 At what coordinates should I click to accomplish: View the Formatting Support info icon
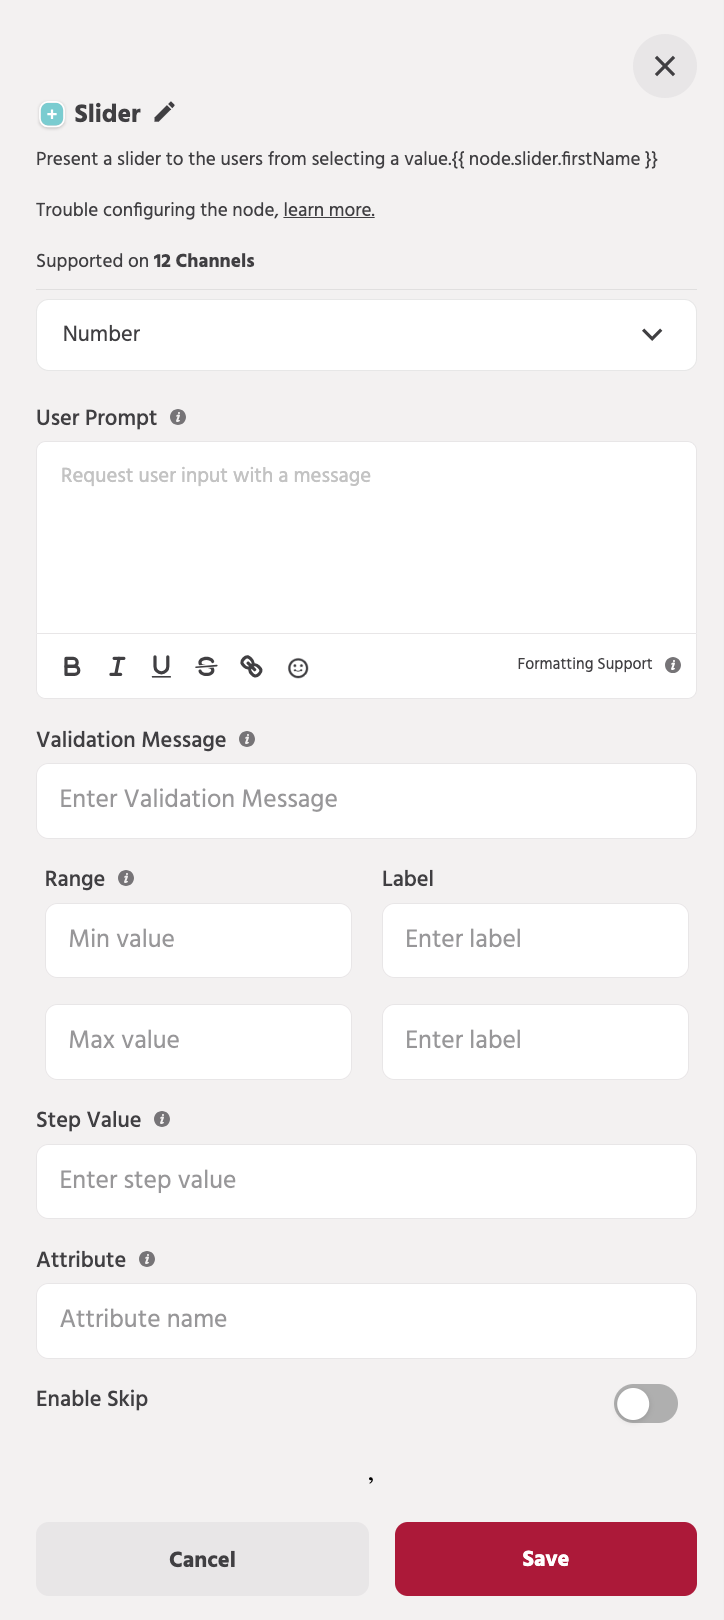[x=674, y=663]
